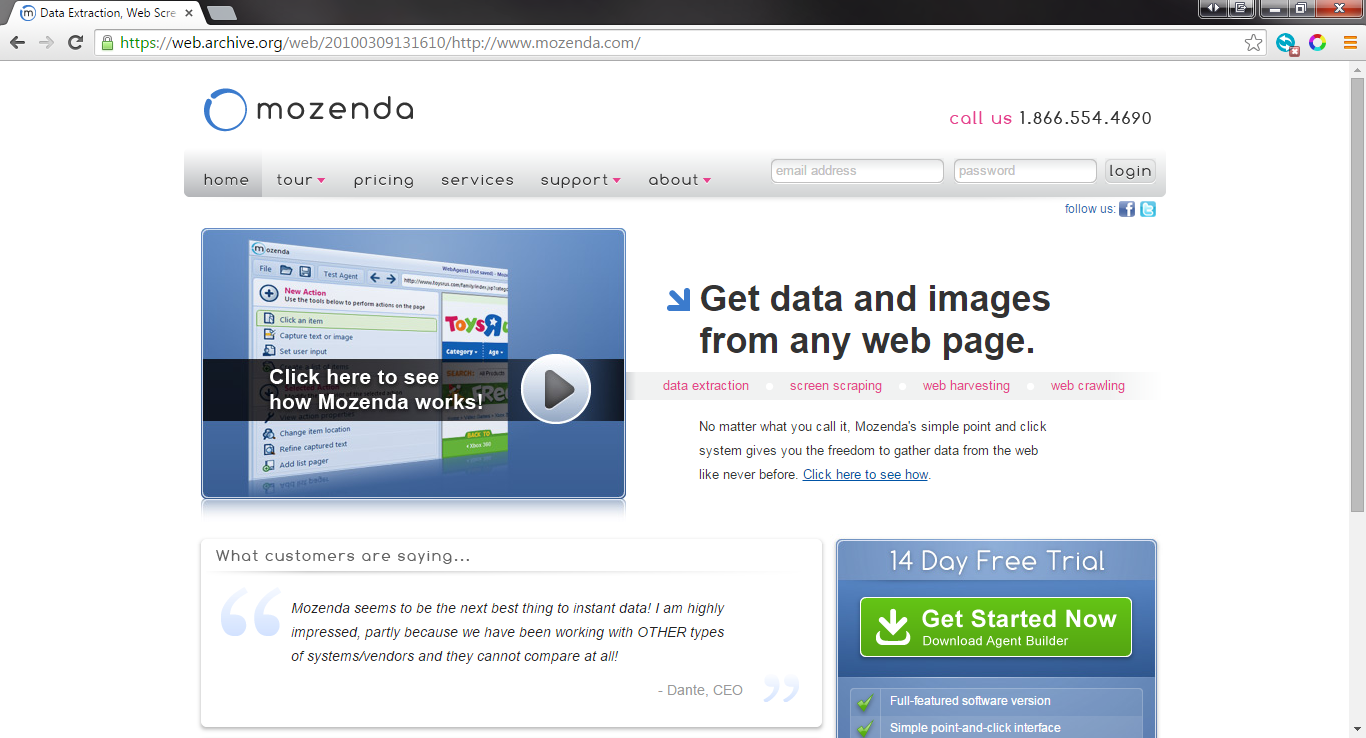Focus the email address field
The image size is (1366, 738).
point(857,171)
